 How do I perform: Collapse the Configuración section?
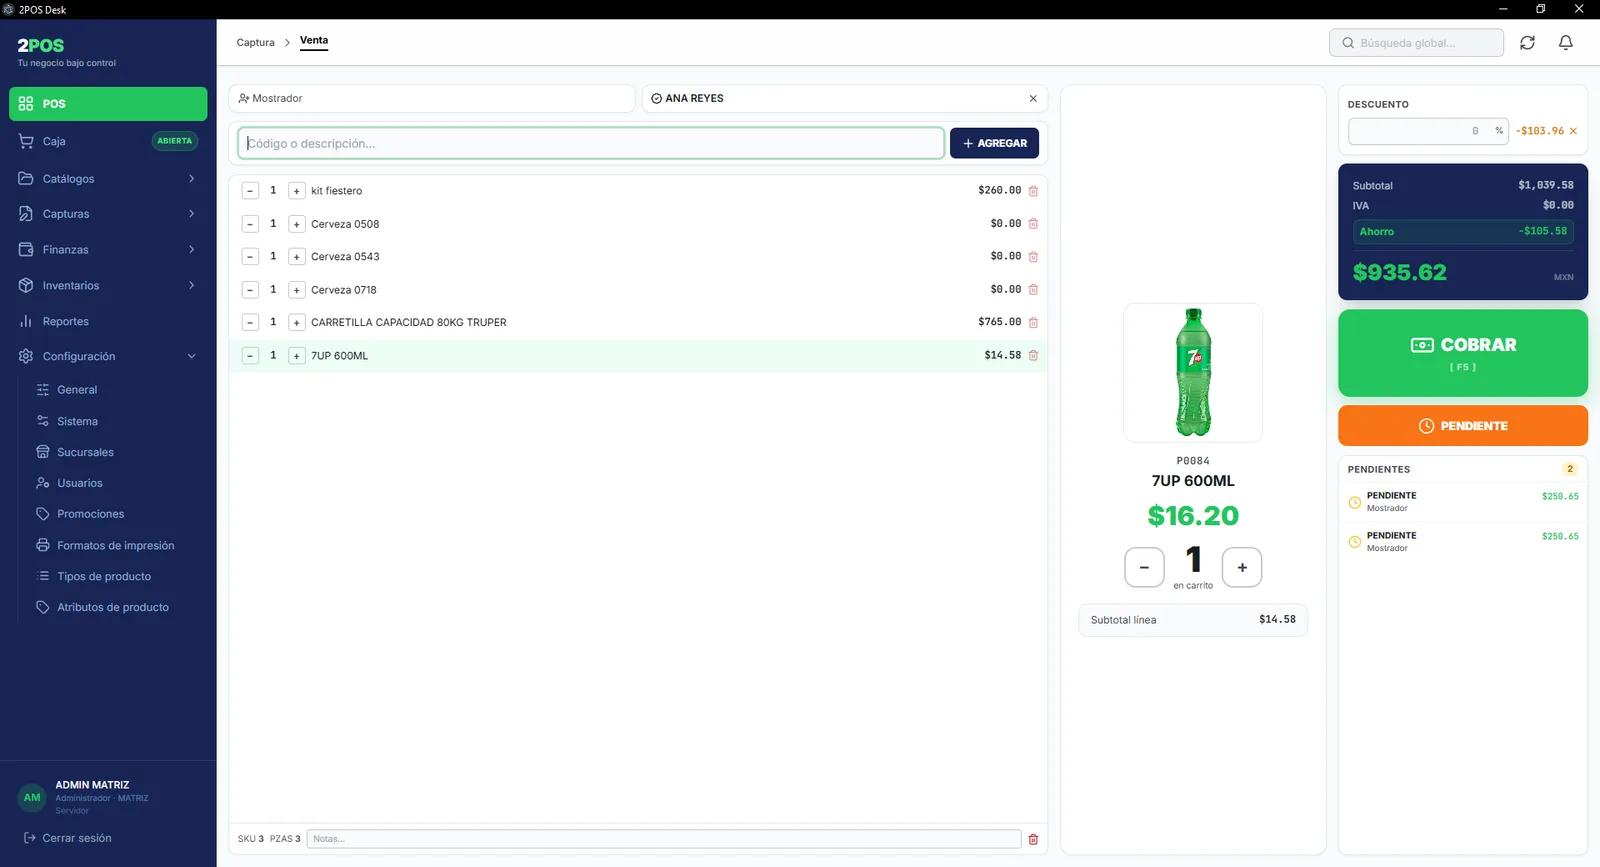(108, 357)
